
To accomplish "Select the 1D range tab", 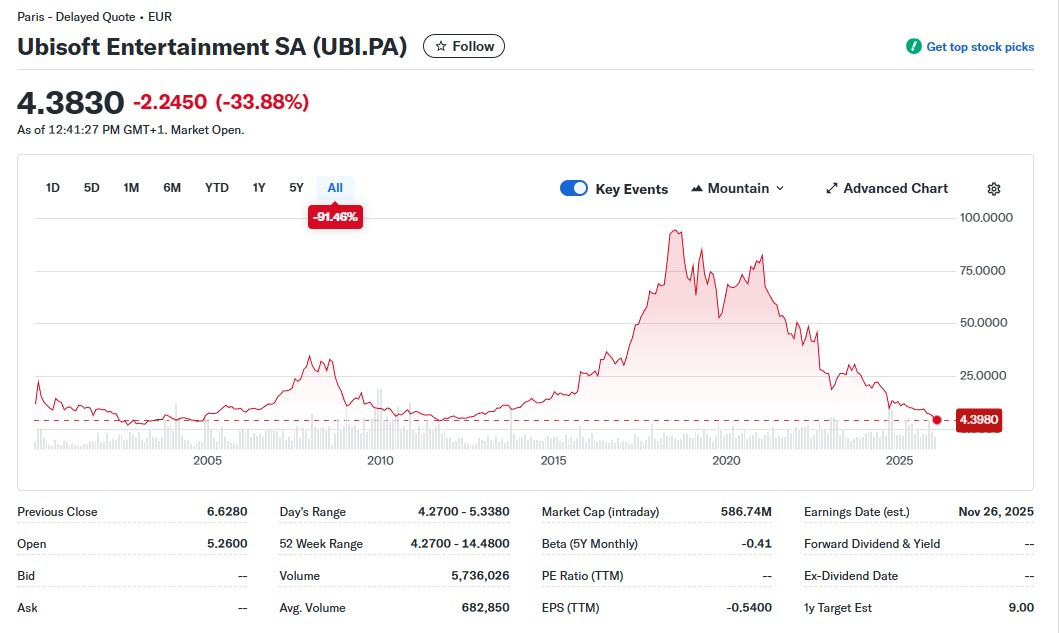I will [53, 188].
